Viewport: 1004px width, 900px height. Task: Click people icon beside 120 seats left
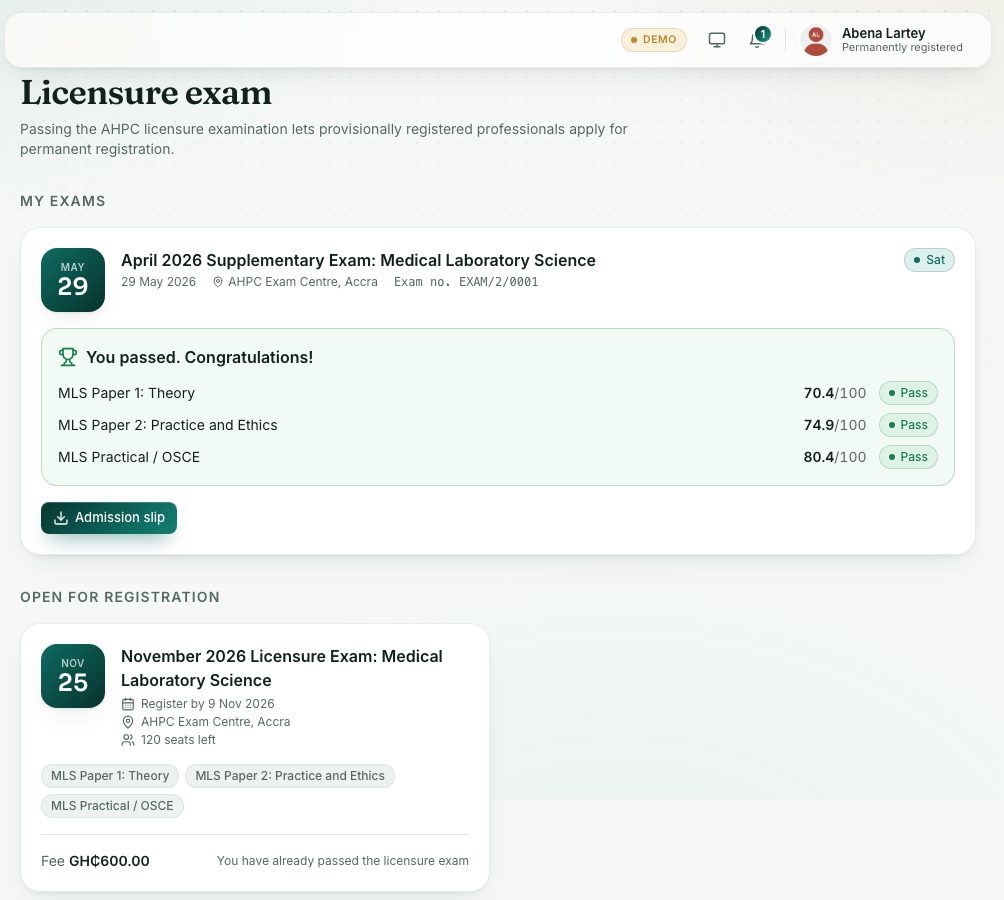(128, 740)
